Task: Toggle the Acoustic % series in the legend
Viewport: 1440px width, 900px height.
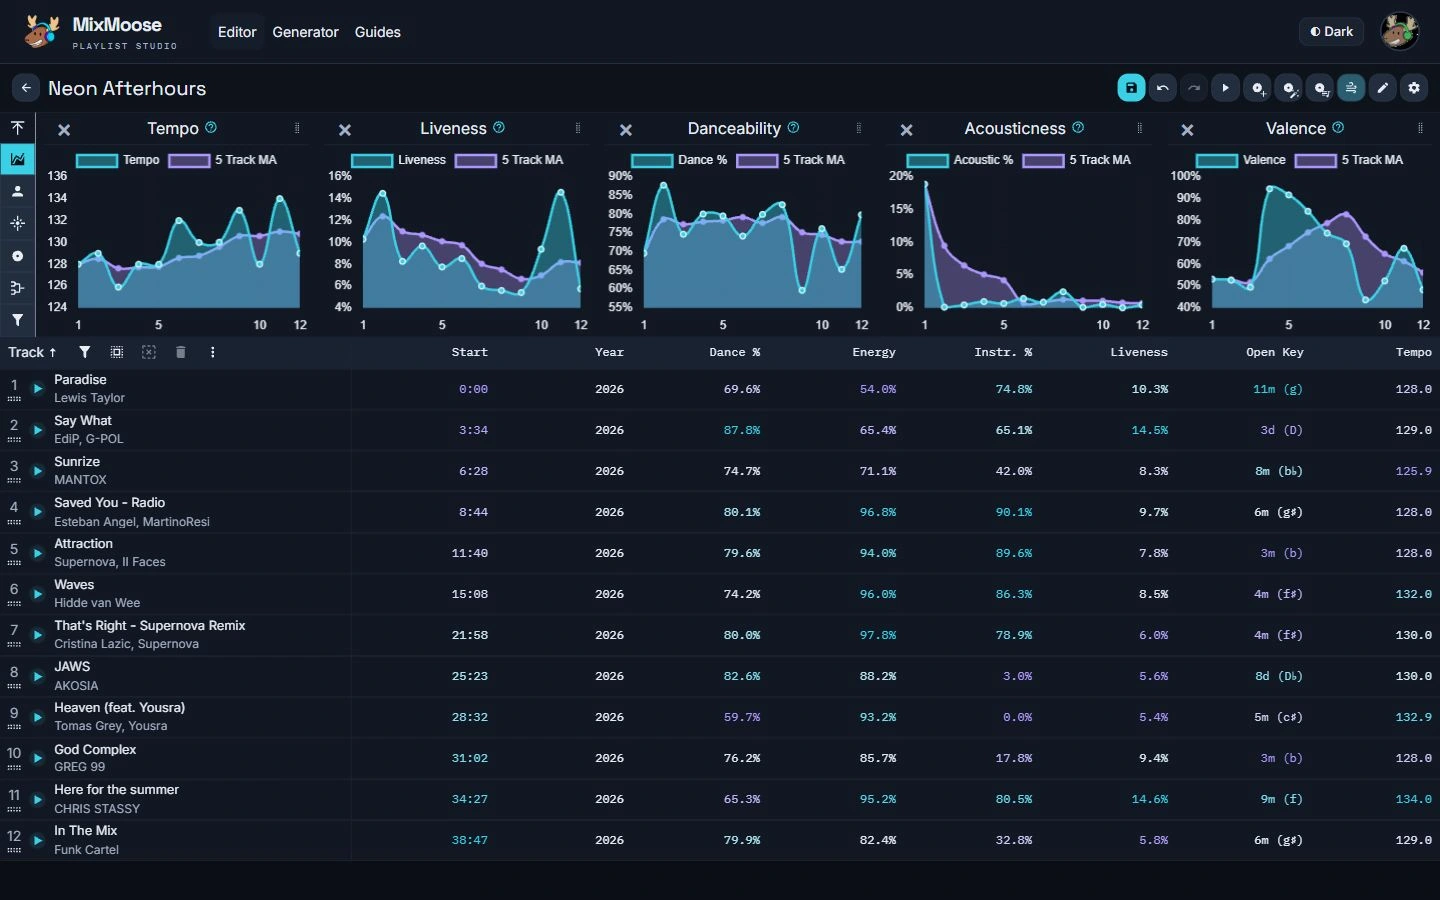Action: [x=960, y=160]
